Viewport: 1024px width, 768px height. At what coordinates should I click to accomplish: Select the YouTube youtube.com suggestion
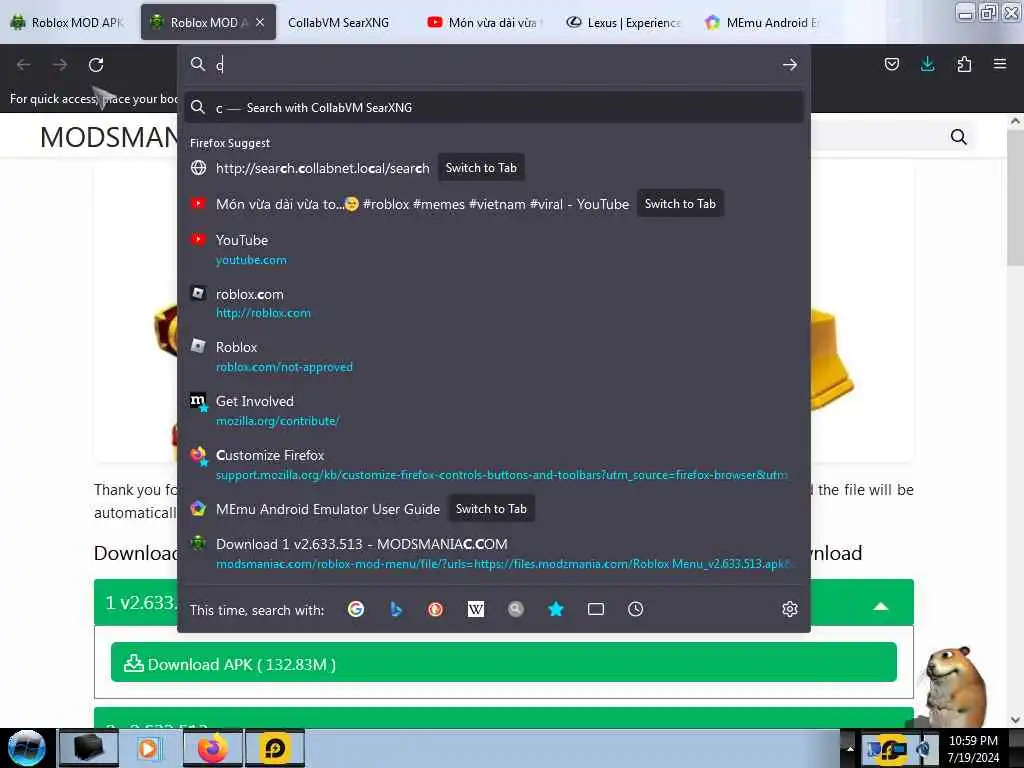[494, 249]
